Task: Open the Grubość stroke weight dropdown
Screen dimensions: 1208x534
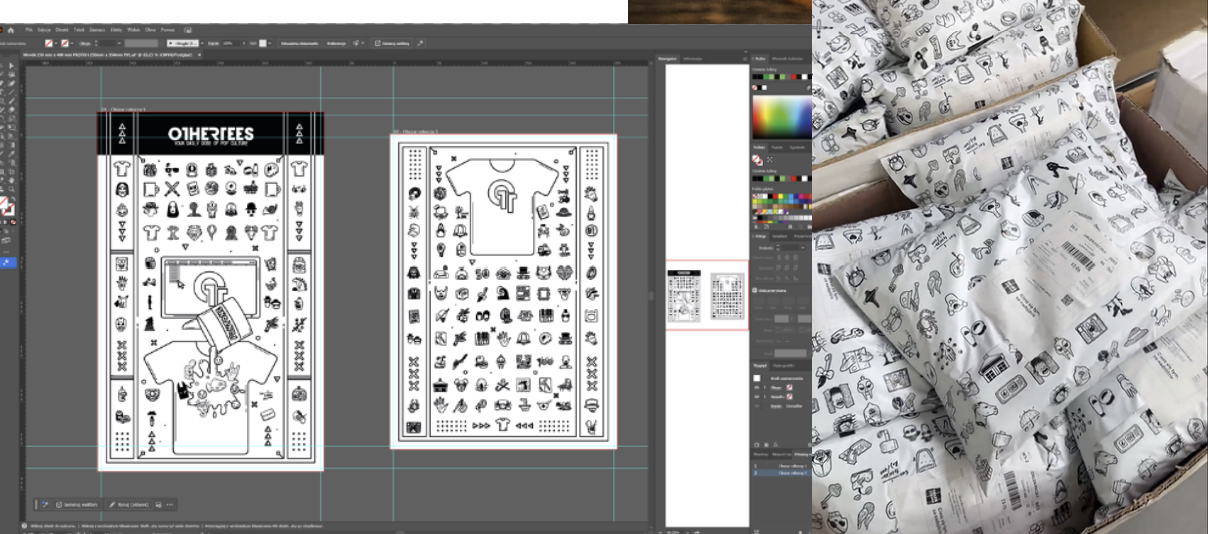Action: click(803, 246)
